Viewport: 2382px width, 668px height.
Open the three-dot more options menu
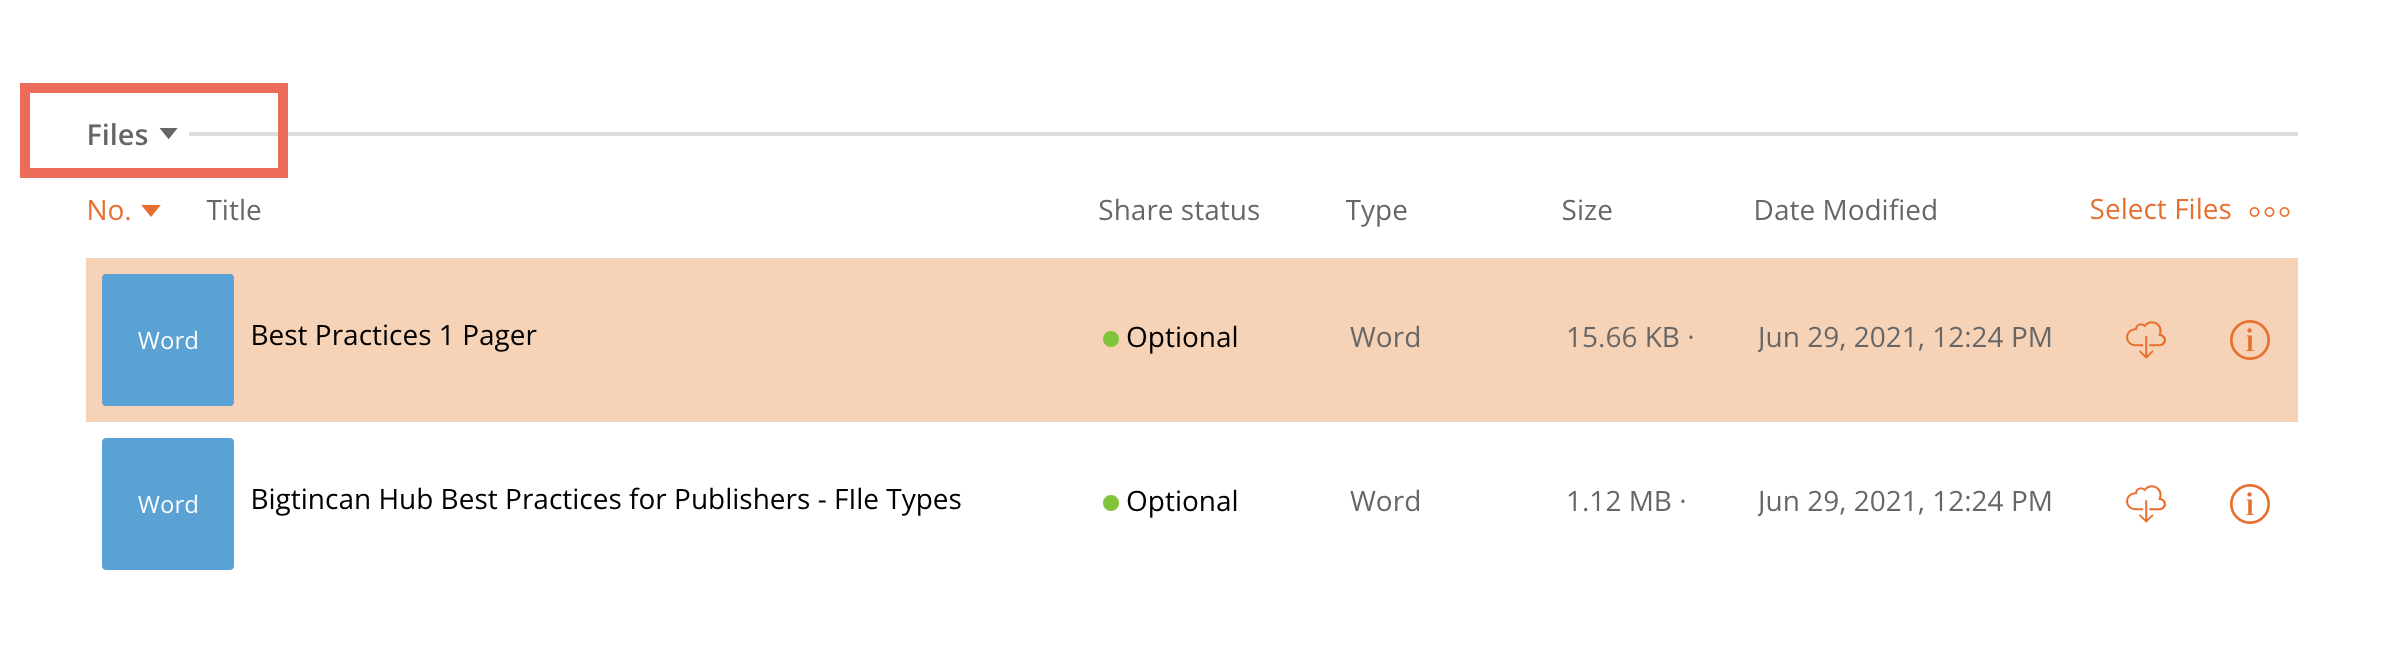2269,212
